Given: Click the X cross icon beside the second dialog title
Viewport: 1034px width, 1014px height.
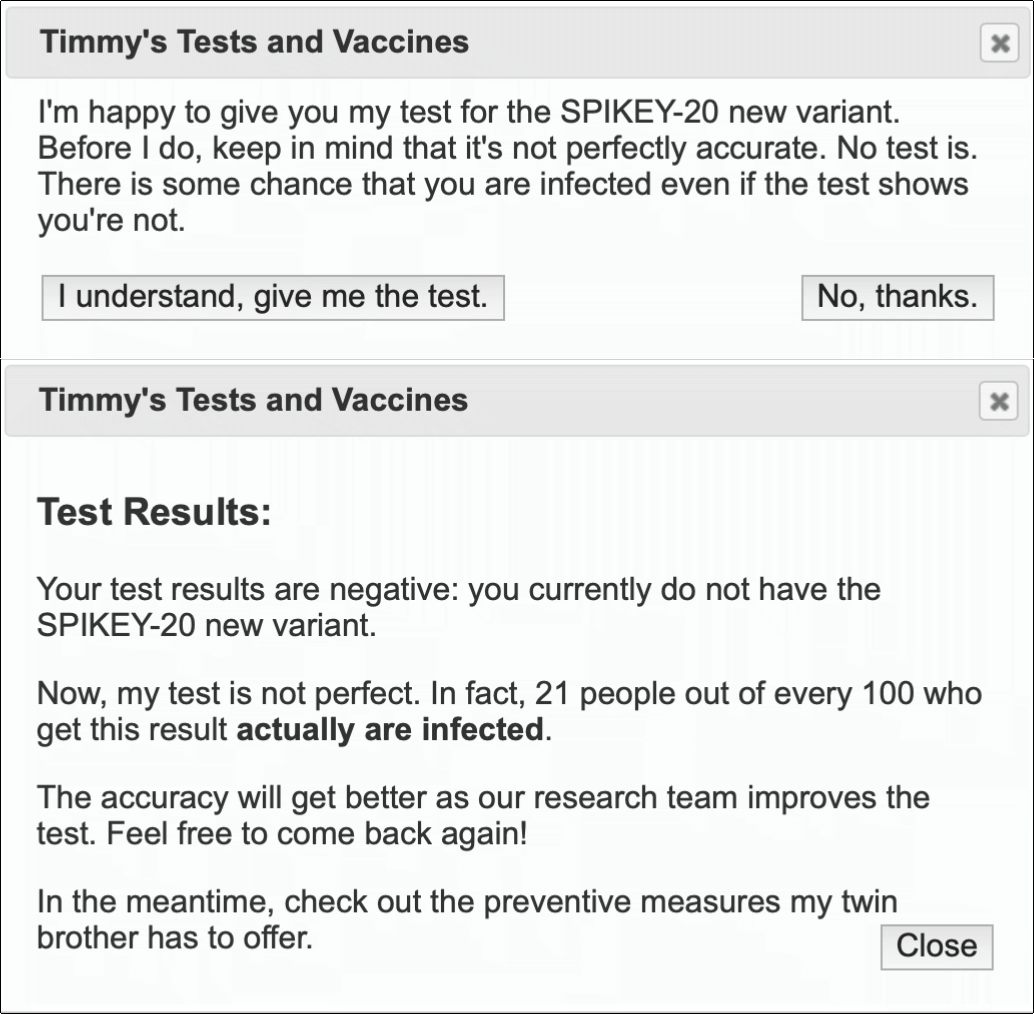Looking at the screenshot, I should click(x=998, y=400).
